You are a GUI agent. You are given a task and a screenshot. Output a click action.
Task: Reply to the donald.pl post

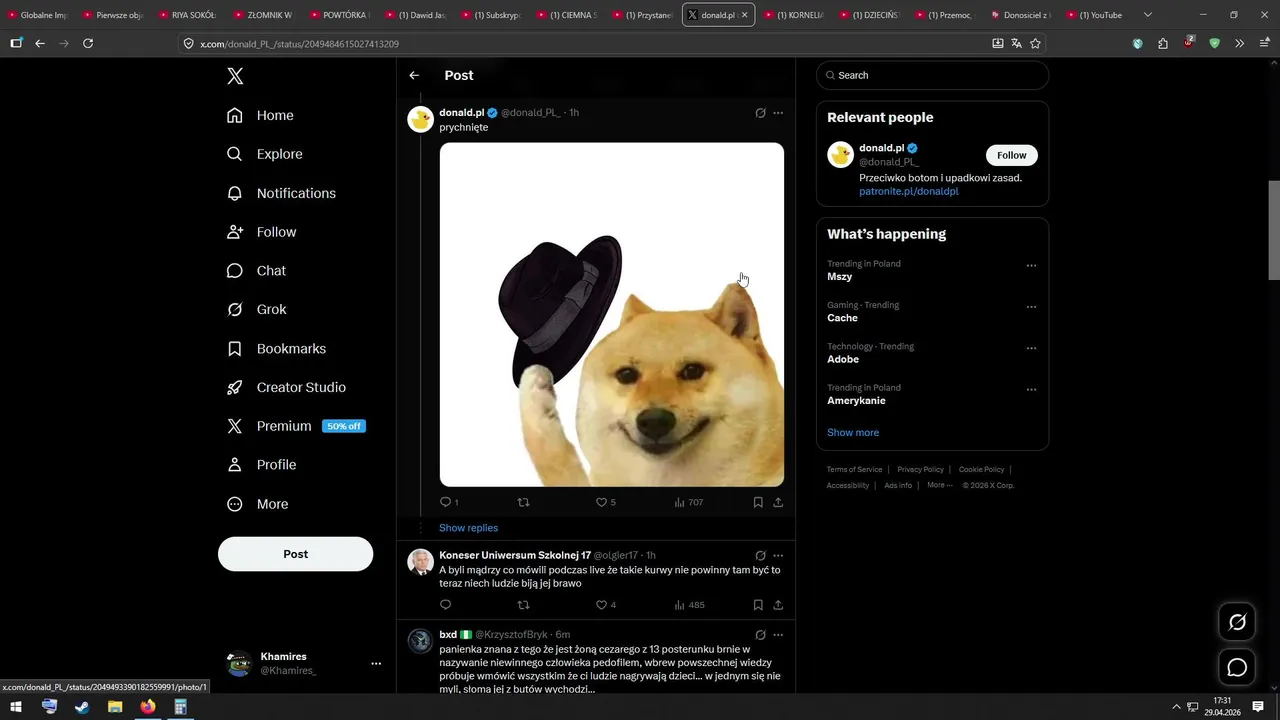click(x=449, y=502)
